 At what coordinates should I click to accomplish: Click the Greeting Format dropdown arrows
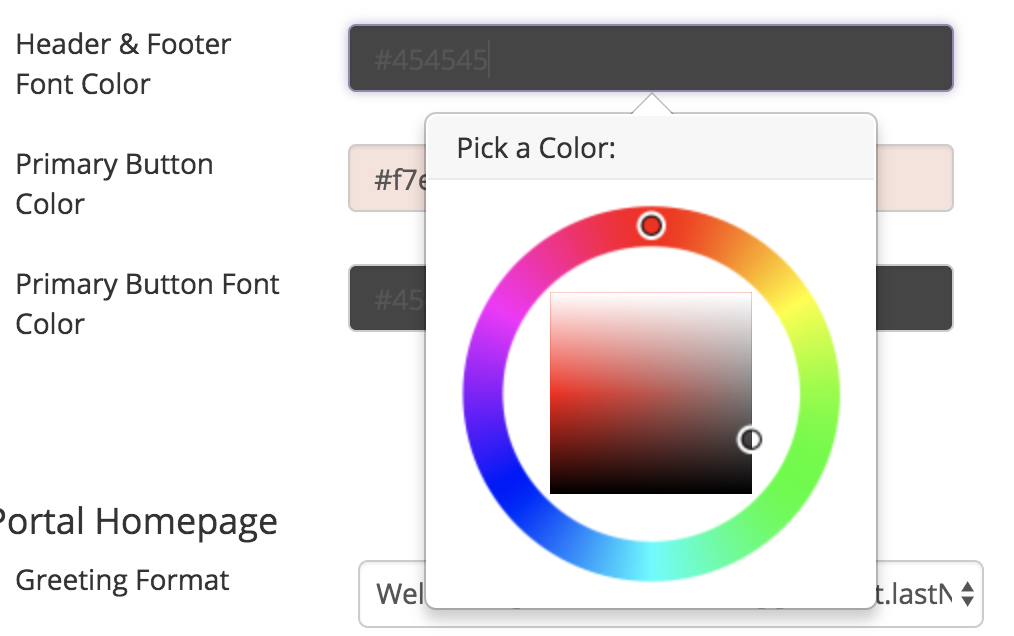[967, 594]
